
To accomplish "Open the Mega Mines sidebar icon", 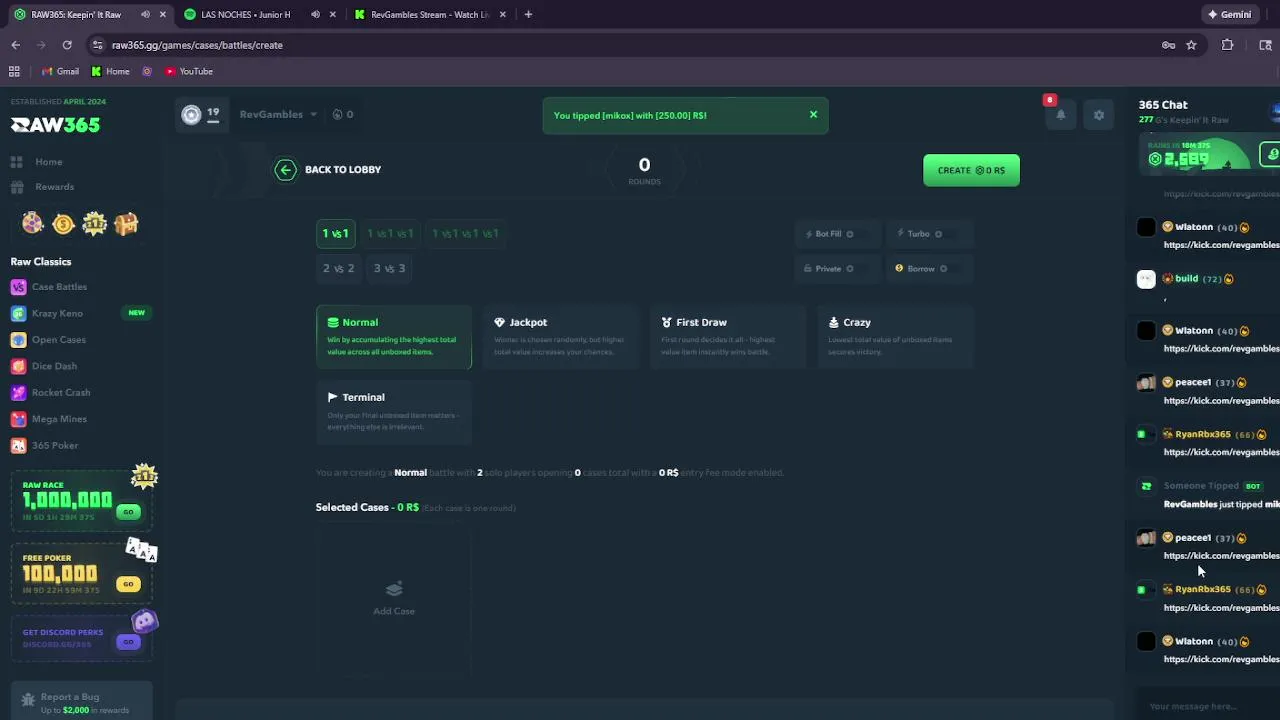I will [18, 419].
